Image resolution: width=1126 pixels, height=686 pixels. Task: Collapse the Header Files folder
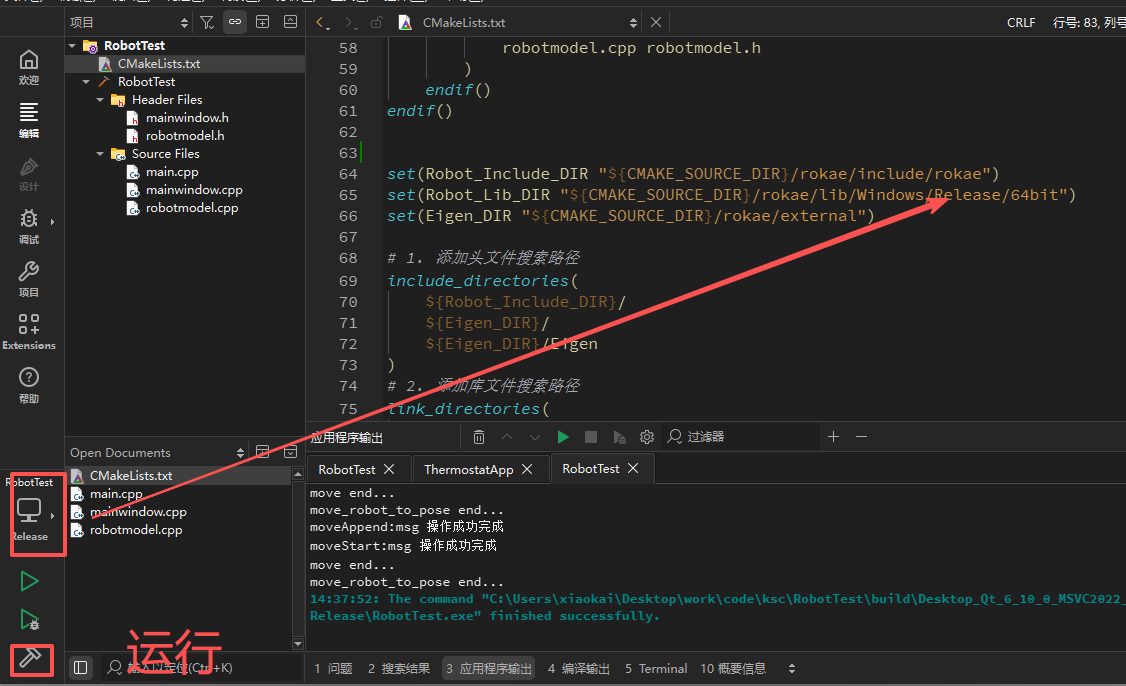click(x=101, y=100)
